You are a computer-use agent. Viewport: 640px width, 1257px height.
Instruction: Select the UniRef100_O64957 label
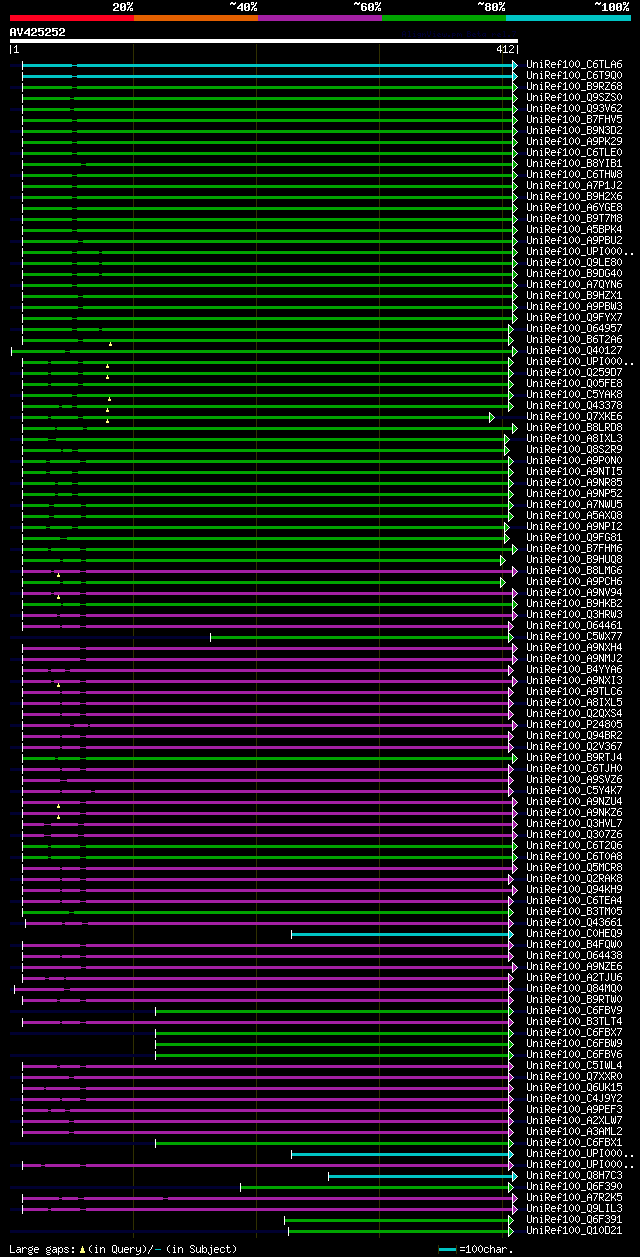(x=574, y=328)
